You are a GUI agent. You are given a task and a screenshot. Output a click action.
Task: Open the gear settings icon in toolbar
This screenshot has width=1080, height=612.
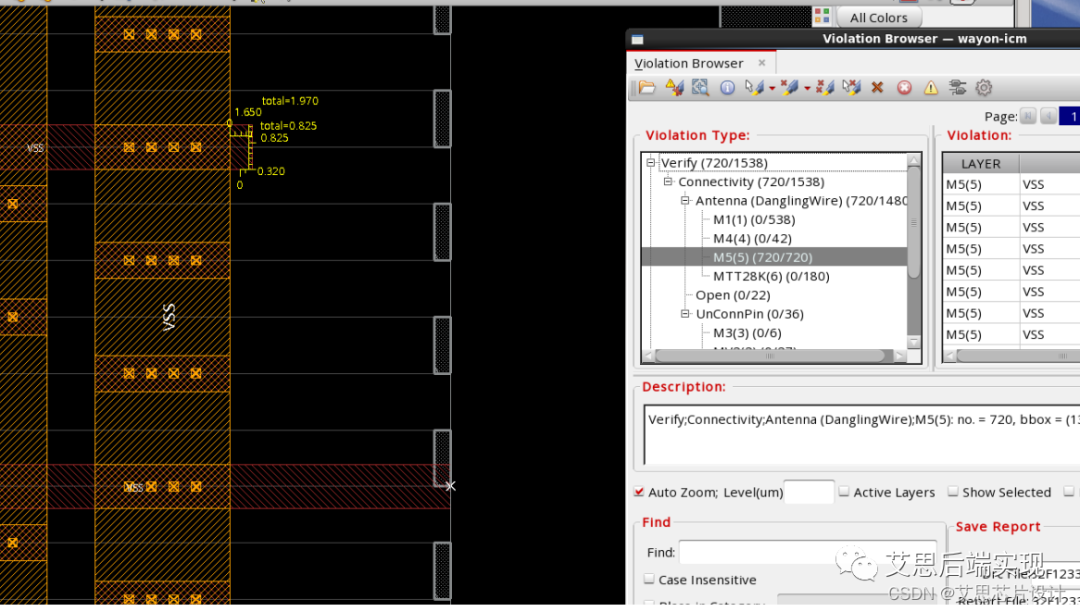coord(984,88)
